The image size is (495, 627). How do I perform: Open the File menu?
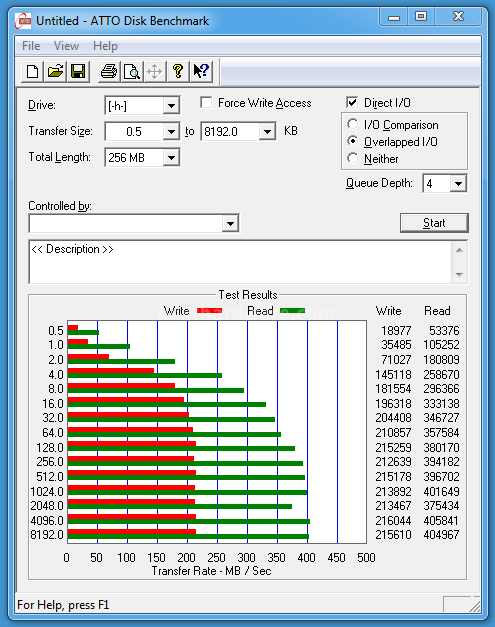pos(31,46)
